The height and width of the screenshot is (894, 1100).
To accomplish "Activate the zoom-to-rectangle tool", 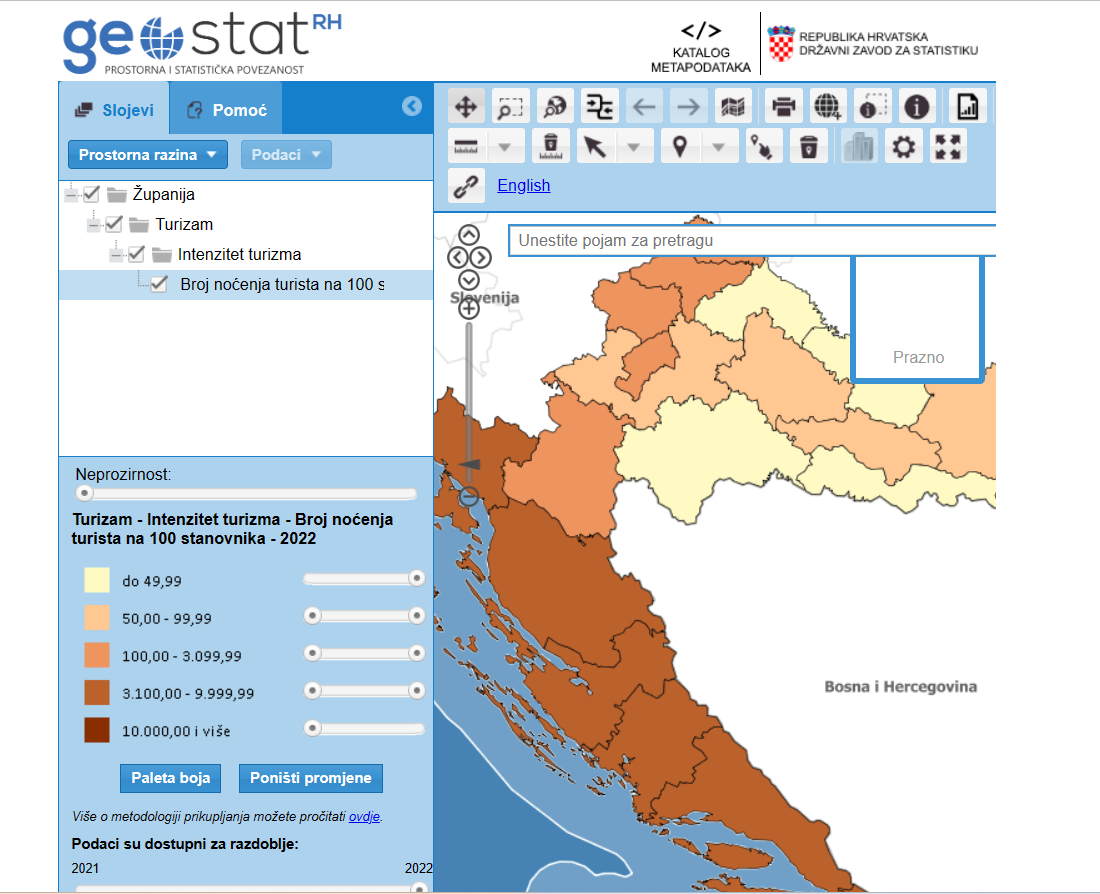I will [511, 105].
